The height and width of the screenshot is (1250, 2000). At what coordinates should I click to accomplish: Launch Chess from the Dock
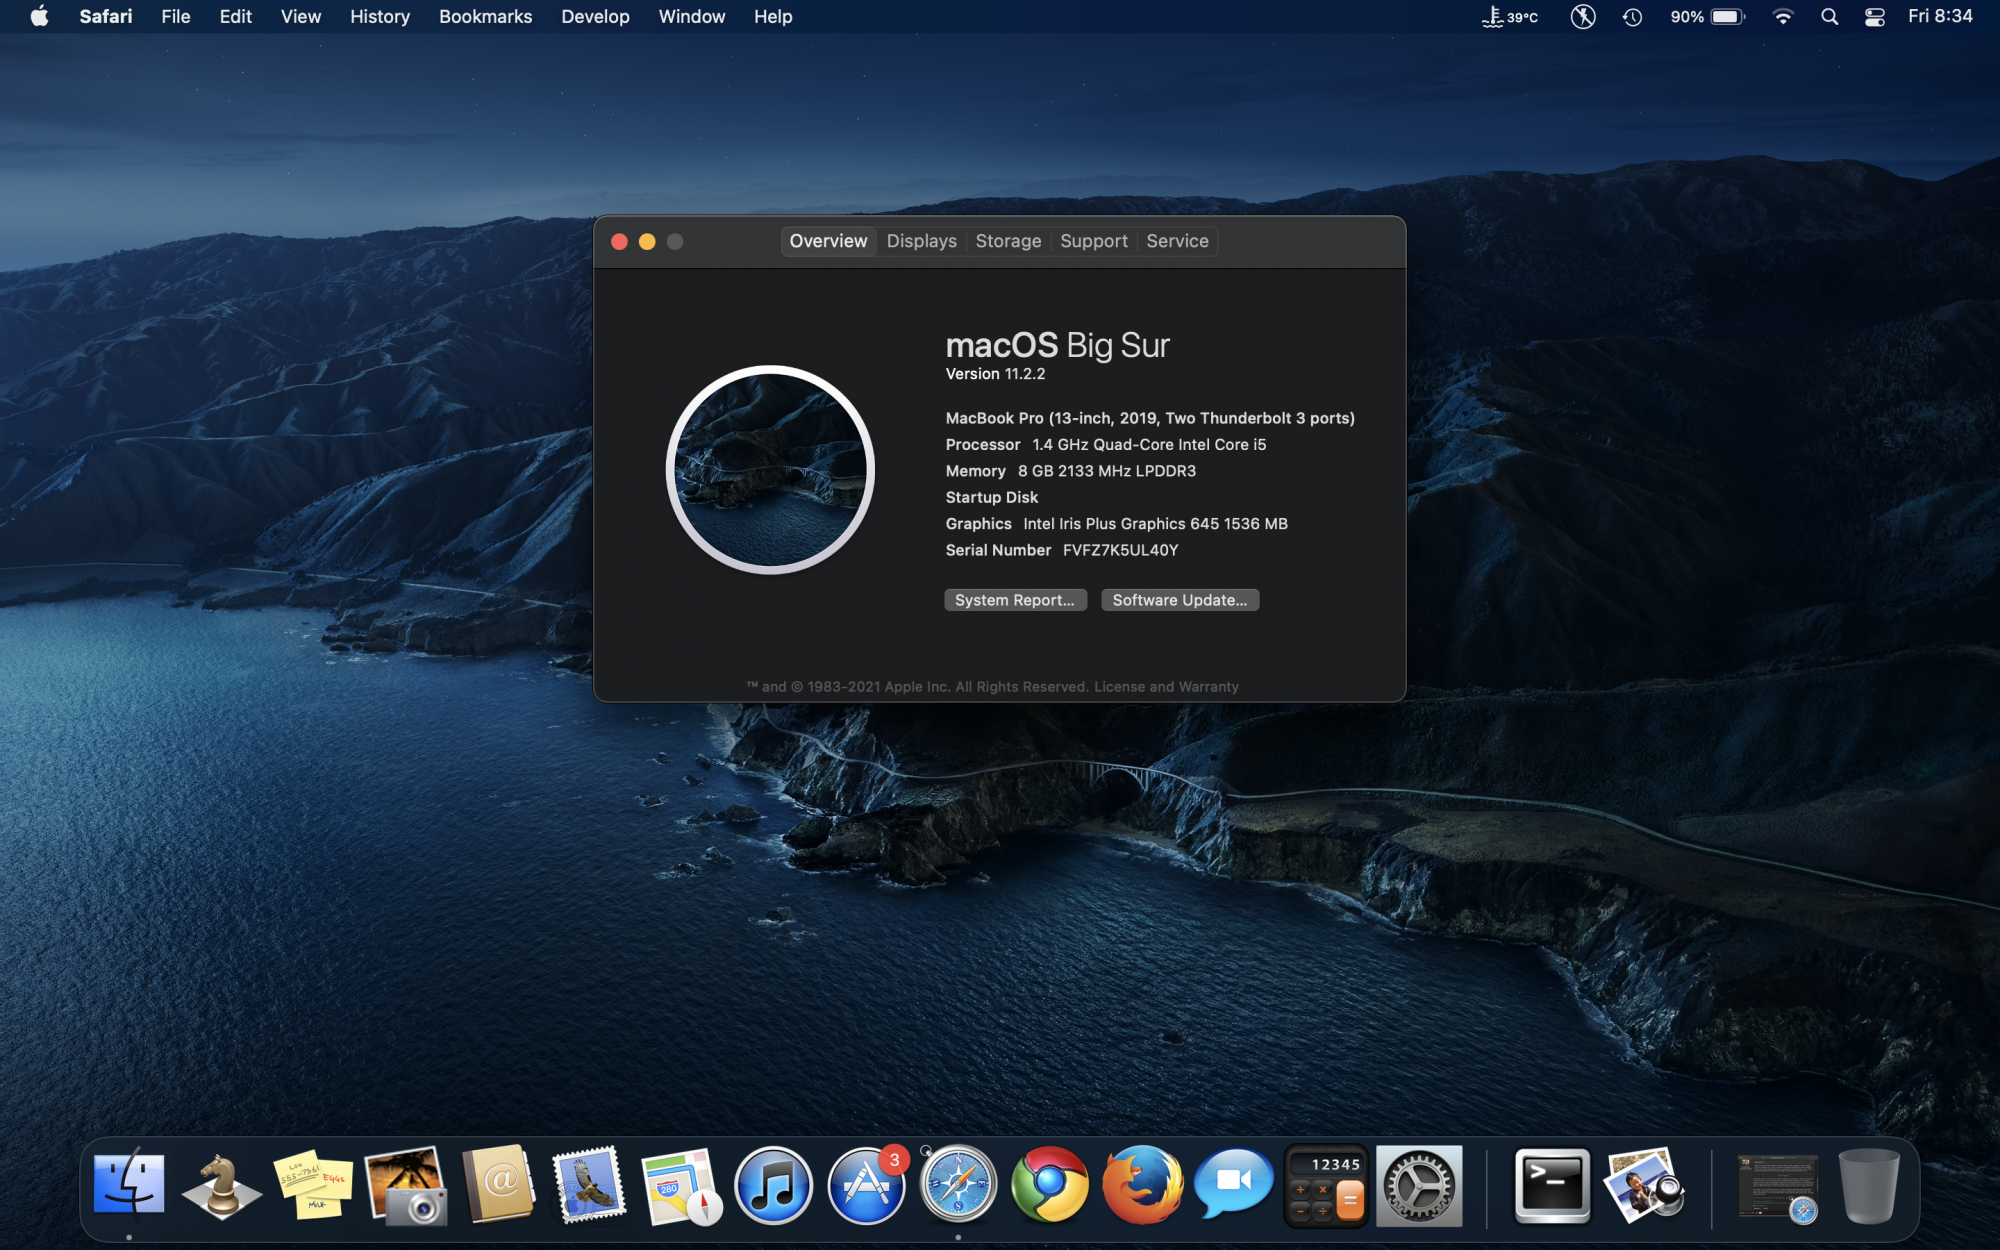coord(221,1187)
